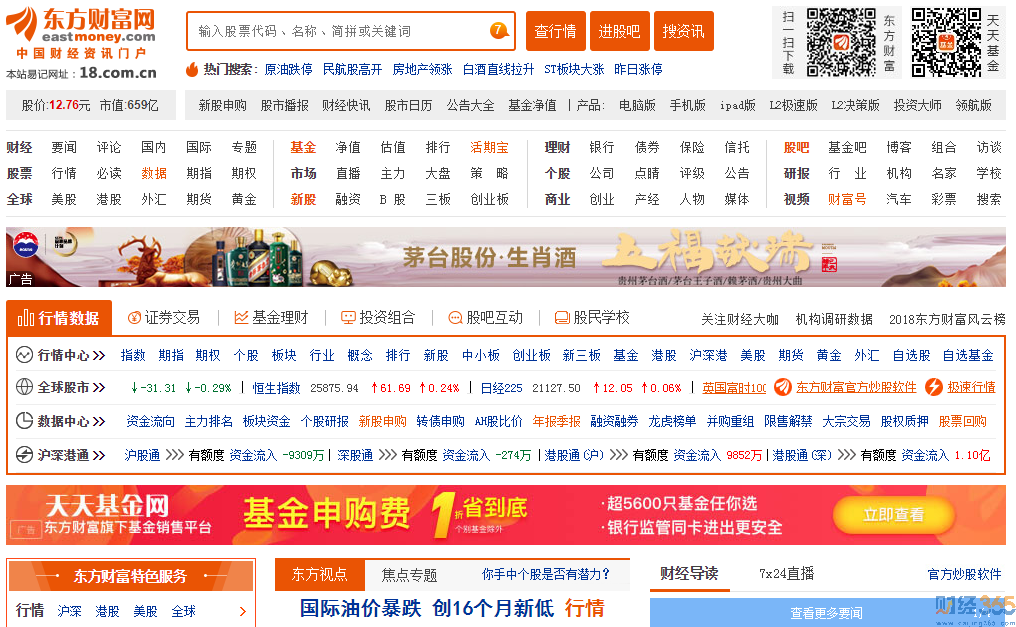Open the 基金净值 link
Viewport: 1016px width, 627px height.
tap(532, 106)
